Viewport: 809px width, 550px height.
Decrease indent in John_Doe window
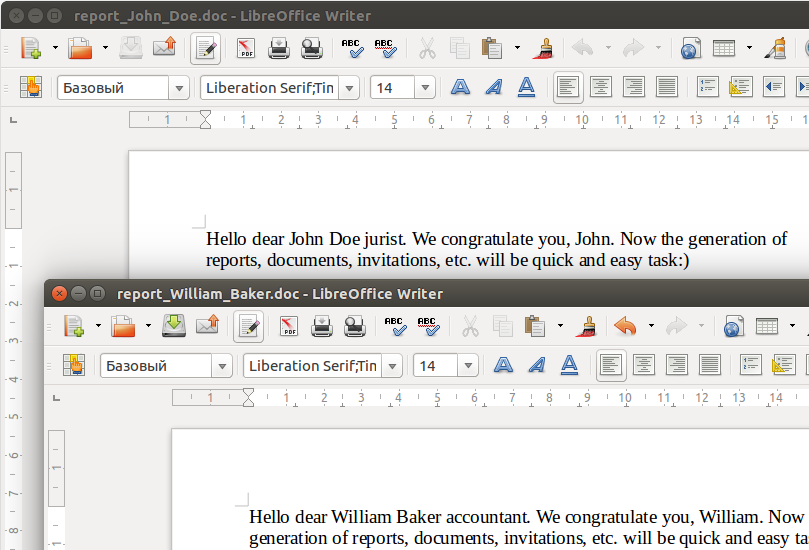click(x=773, y=87)
